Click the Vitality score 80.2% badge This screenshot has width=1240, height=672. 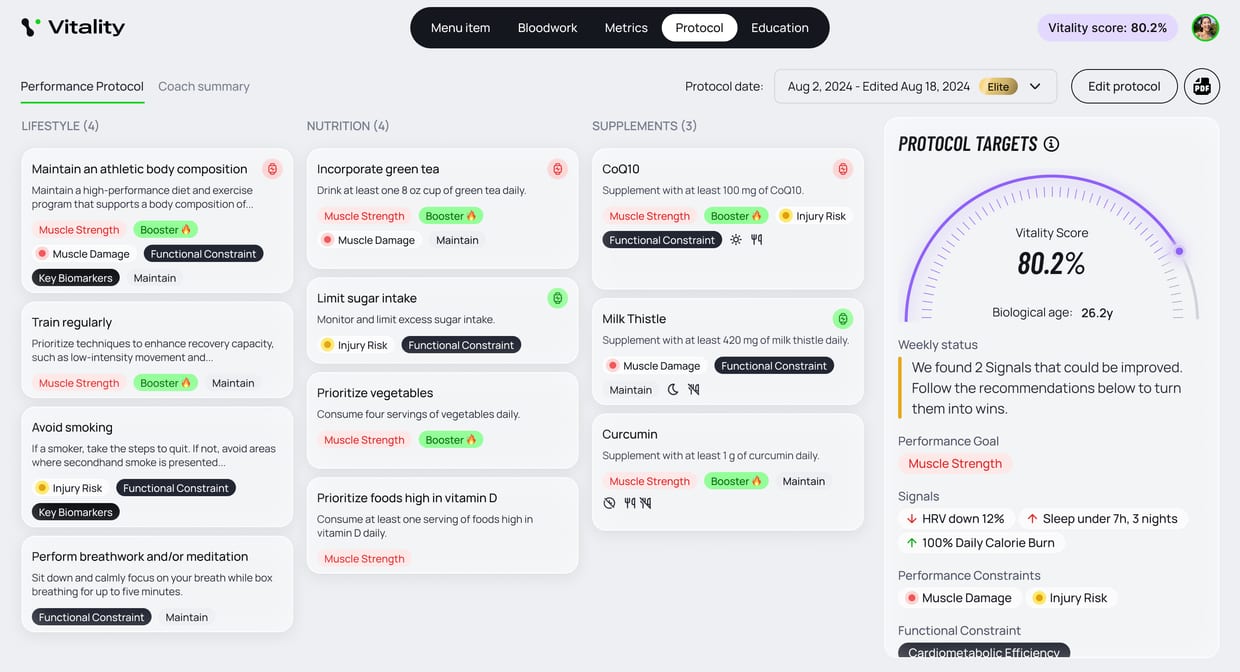(x=1107, y=28)
